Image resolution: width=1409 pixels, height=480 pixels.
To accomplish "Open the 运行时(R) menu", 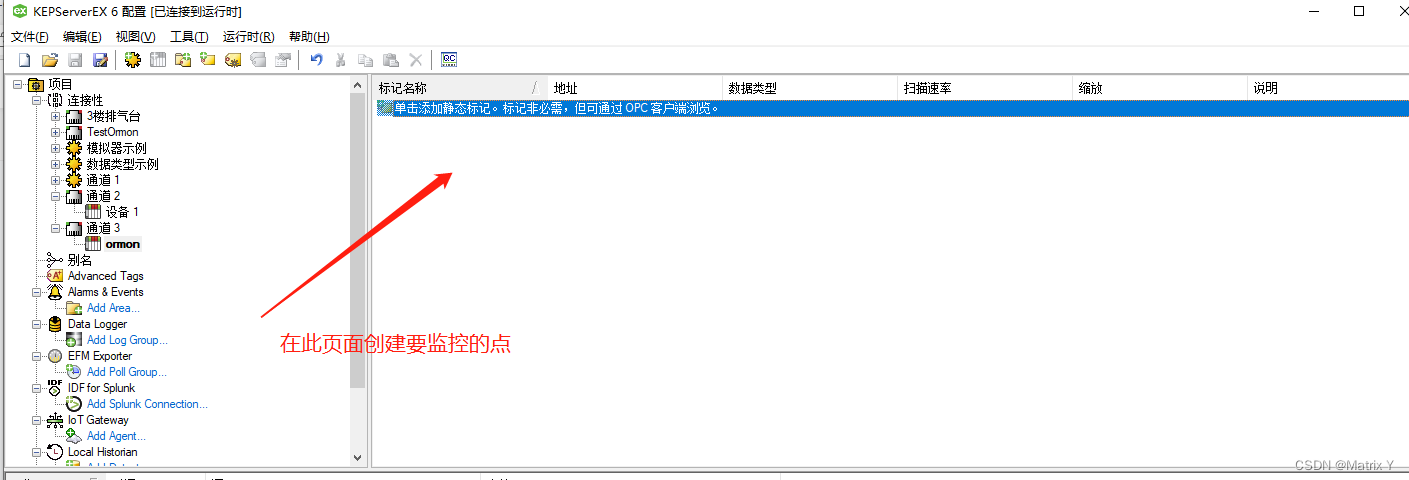I will pos(248,37).
